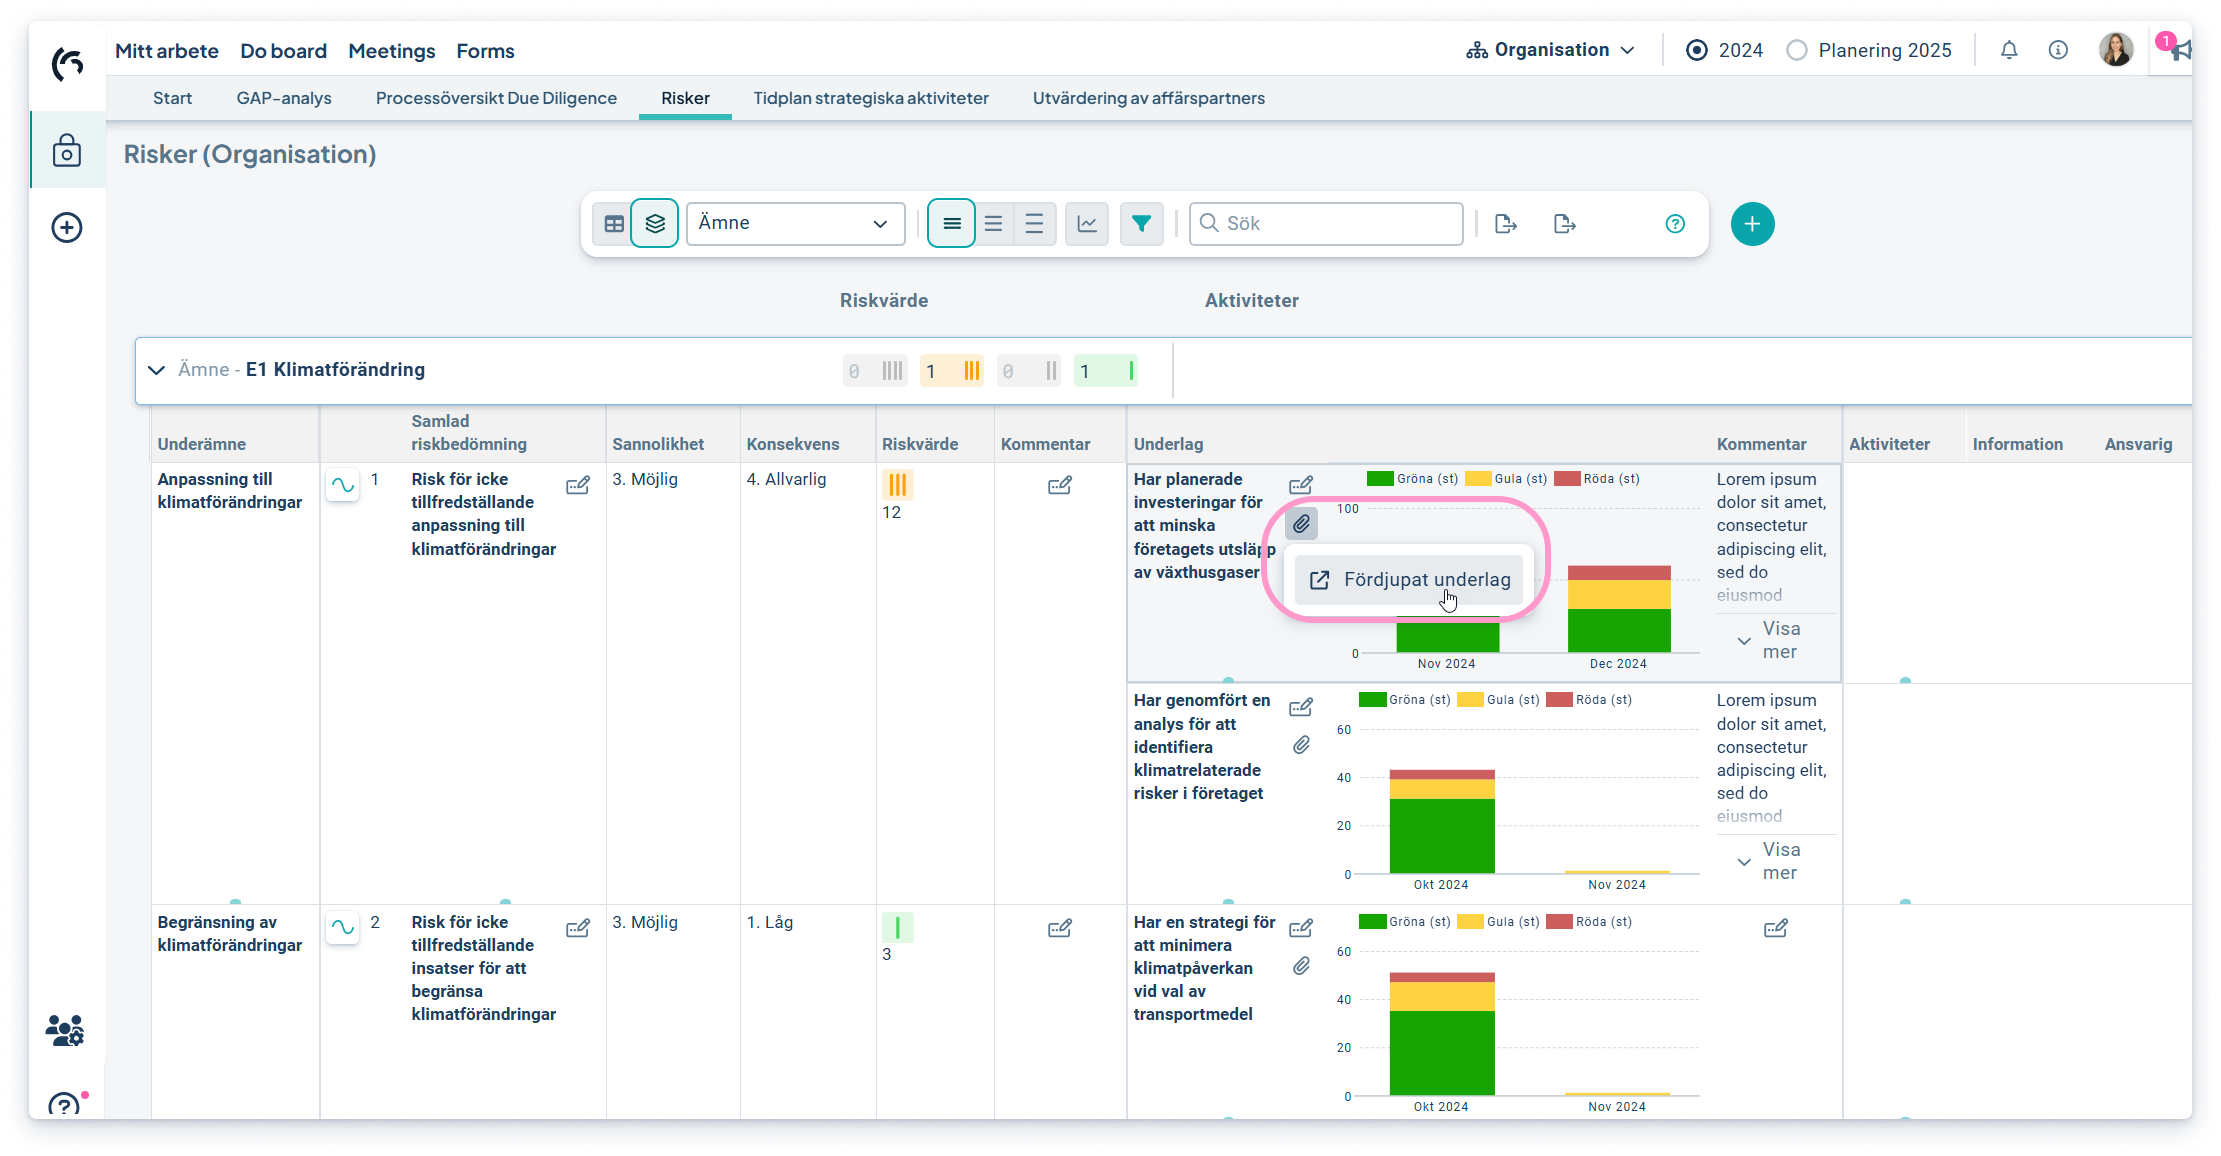Switch to grouped layers view icon

click(655, 224)
